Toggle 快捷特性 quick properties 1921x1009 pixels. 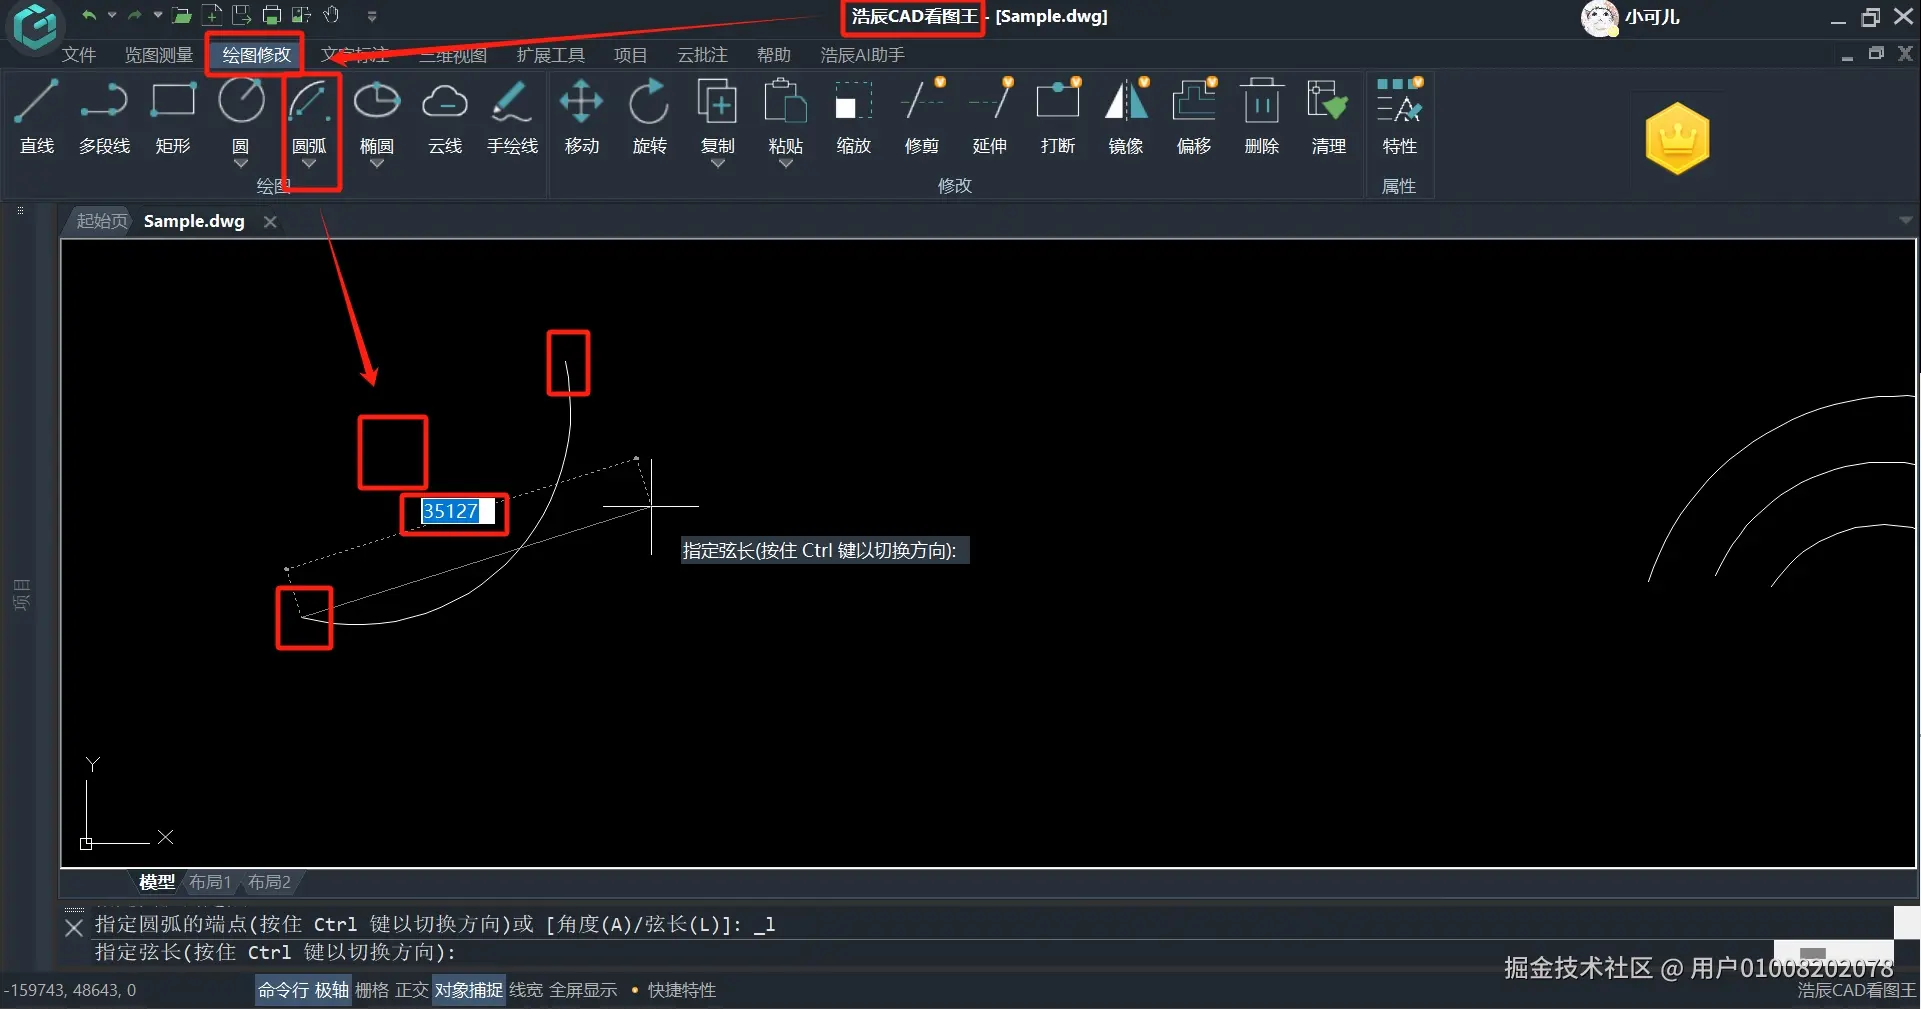point(682,990)
